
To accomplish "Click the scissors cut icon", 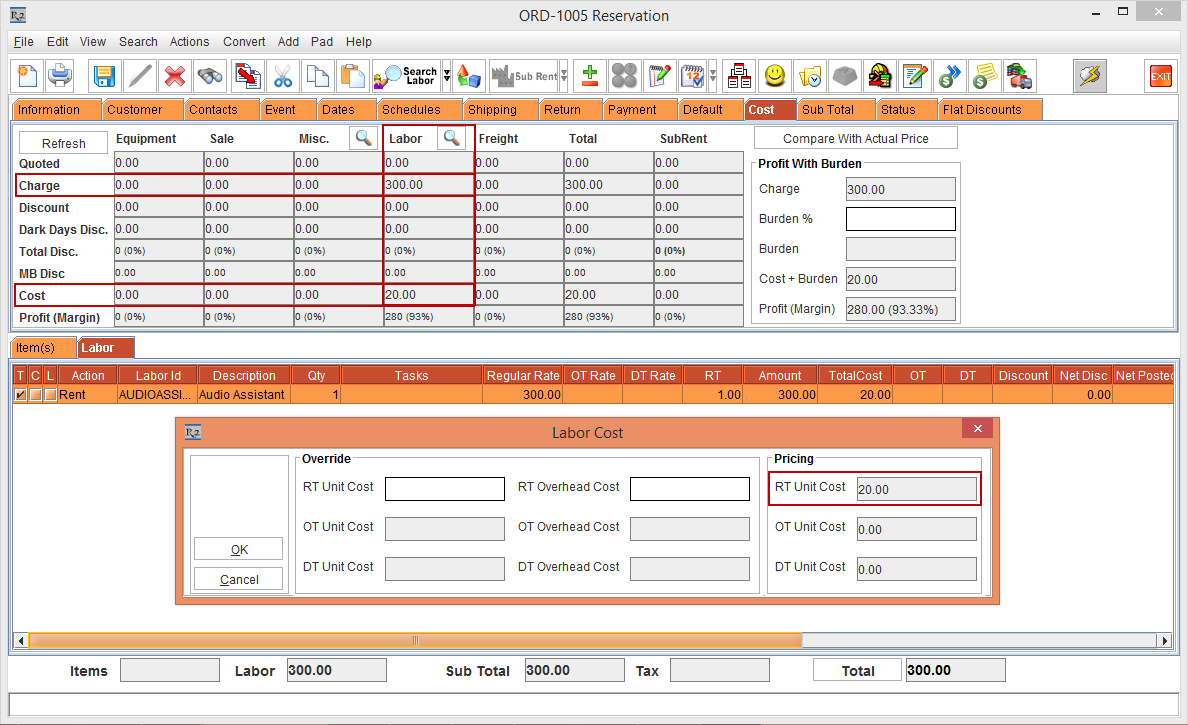I will click(x=283, y=76).
